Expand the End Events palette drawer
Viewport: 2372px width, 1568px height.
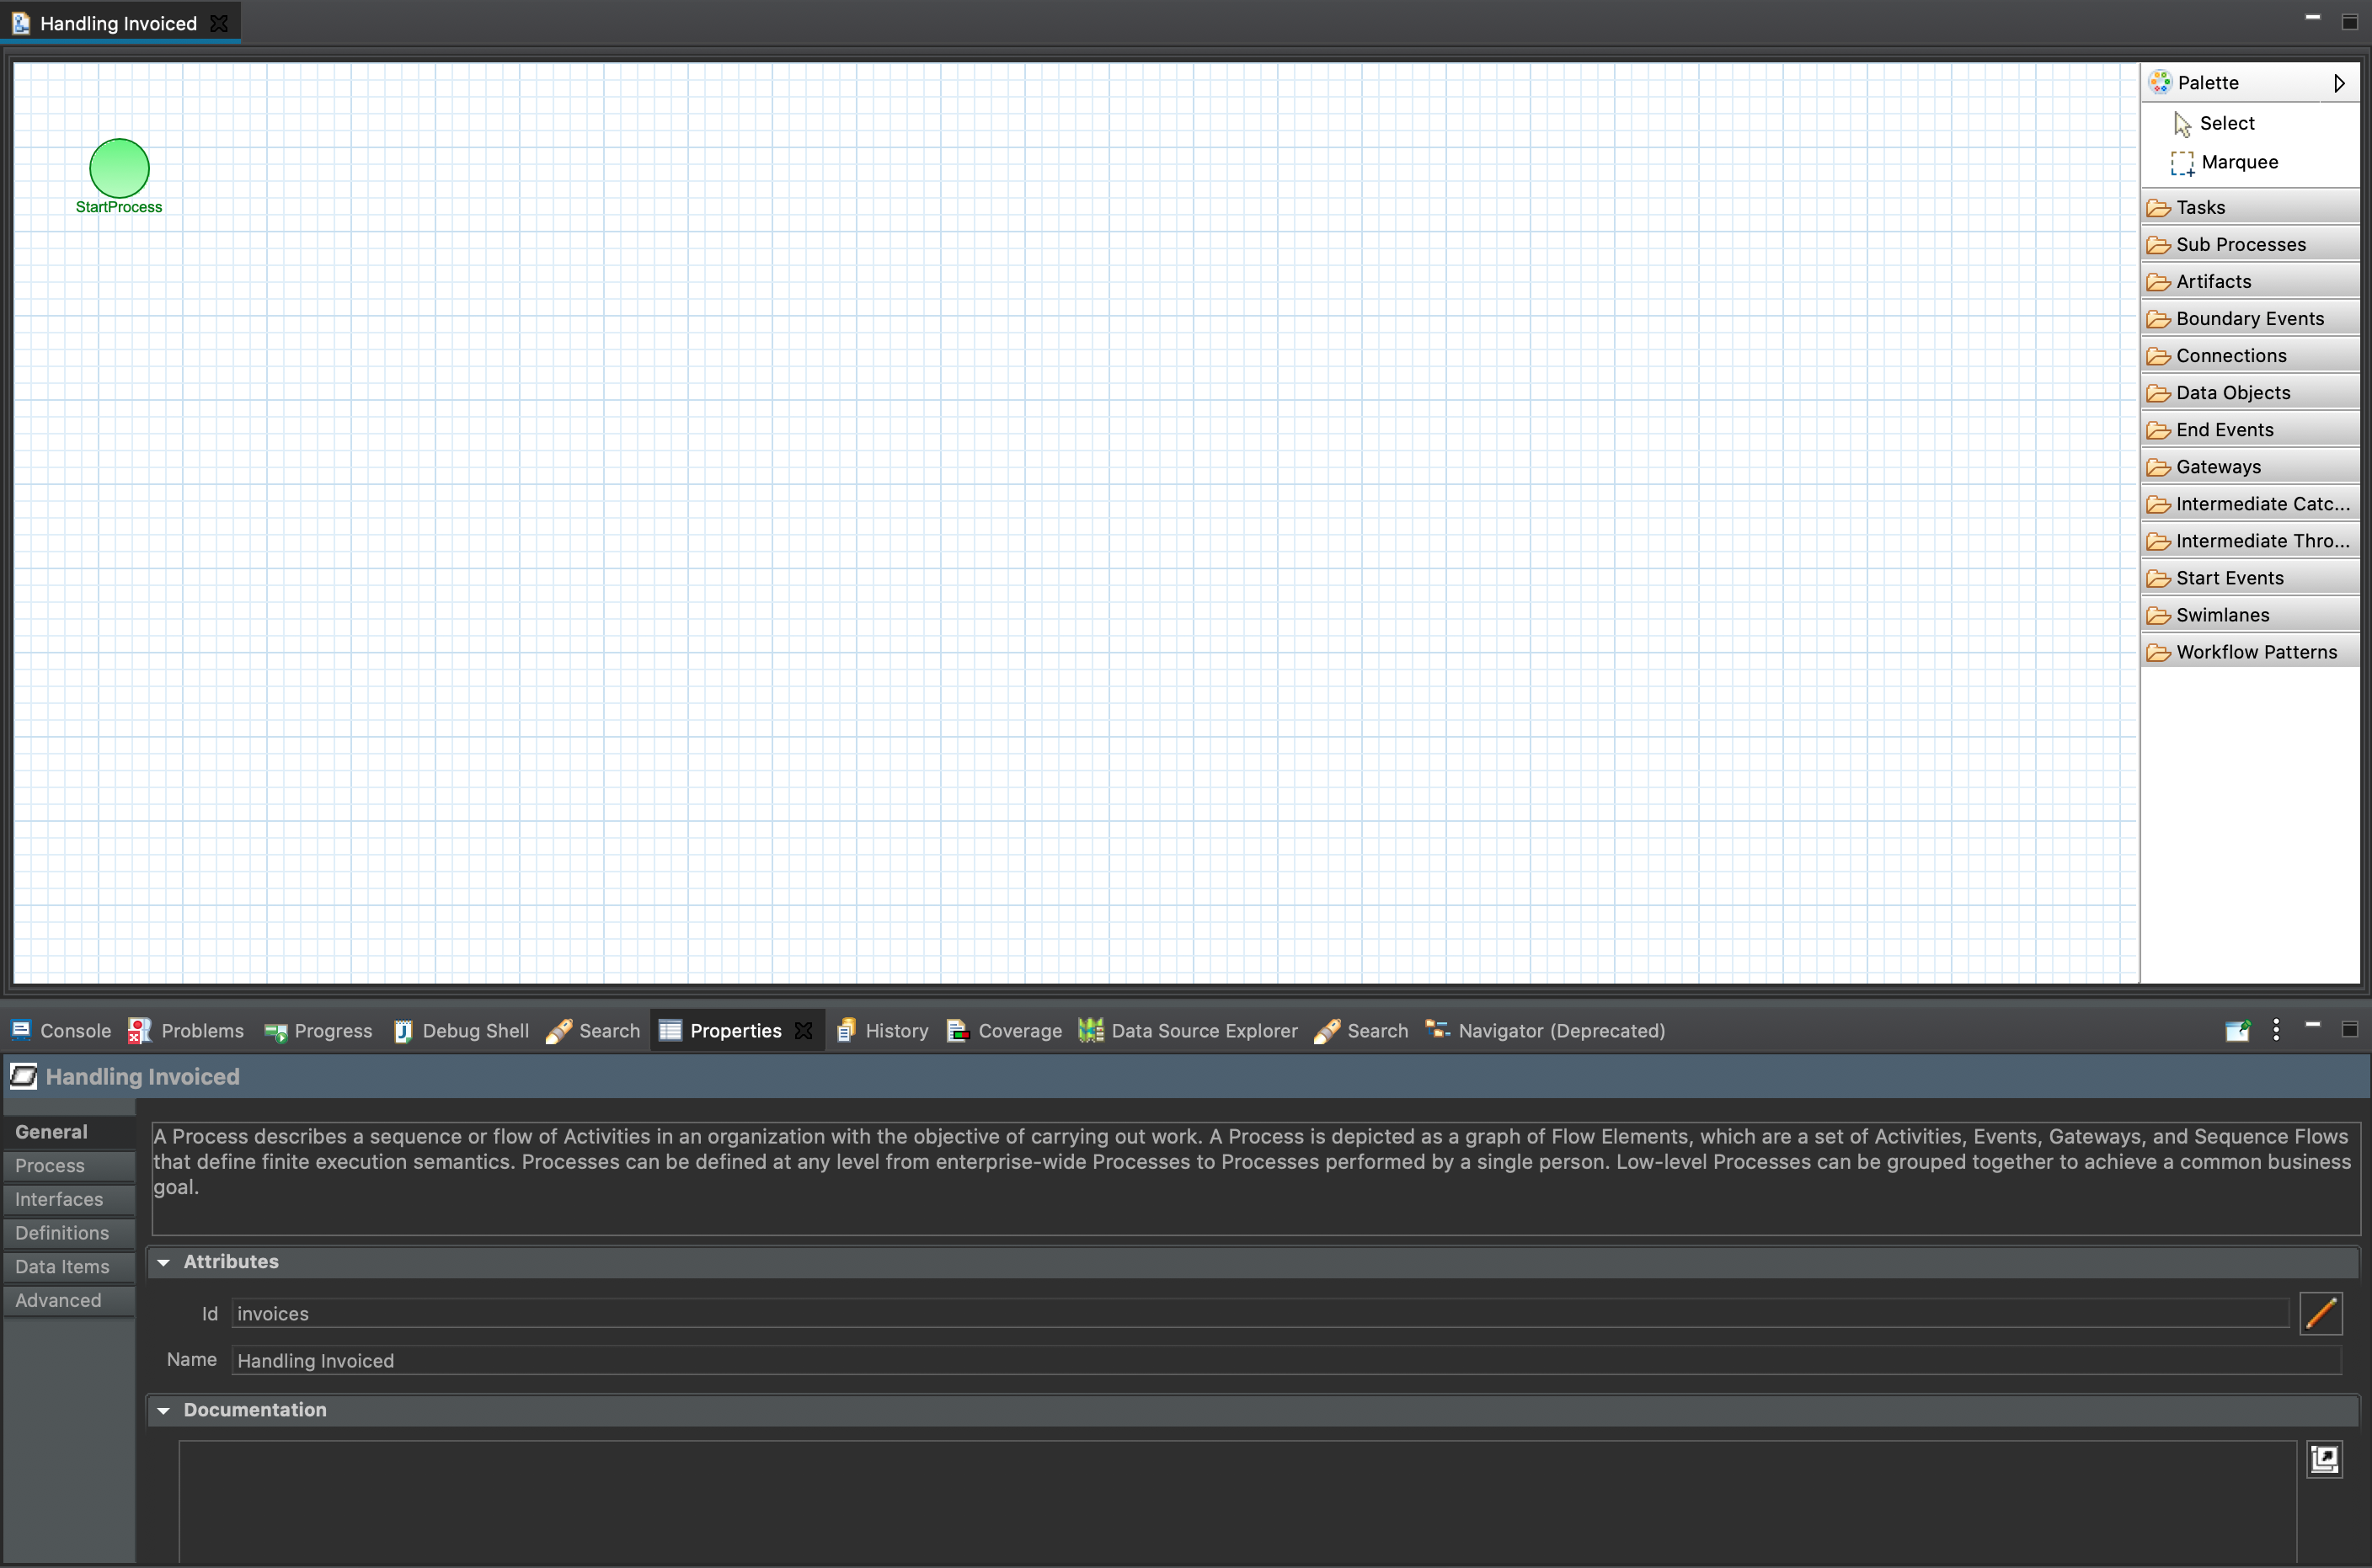[2250, 429]
